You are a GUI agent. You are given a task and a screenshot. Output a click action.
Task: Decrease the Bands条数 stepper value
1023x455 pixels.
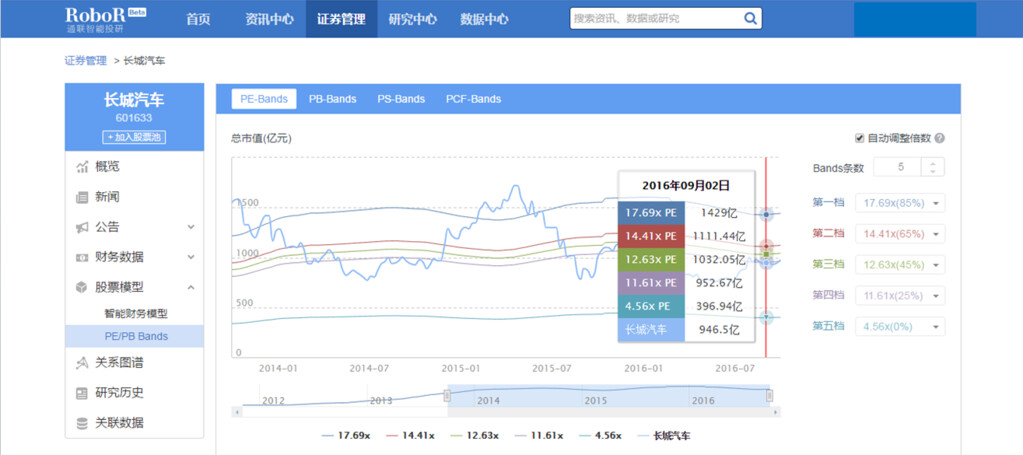pos(933,172)
